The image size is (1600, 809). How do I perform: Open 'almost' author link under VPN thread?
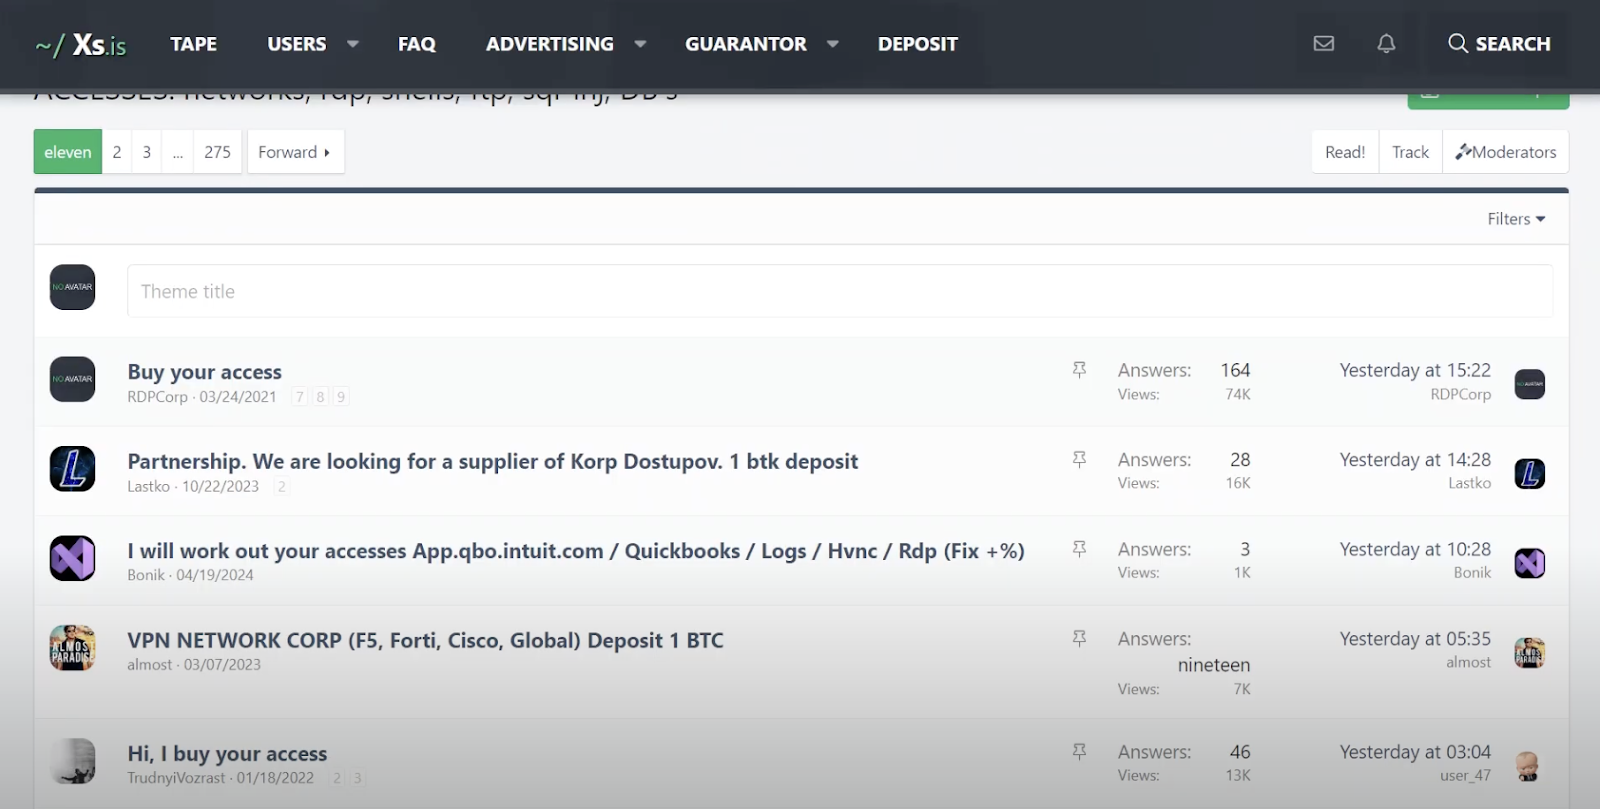click(149, 665)
